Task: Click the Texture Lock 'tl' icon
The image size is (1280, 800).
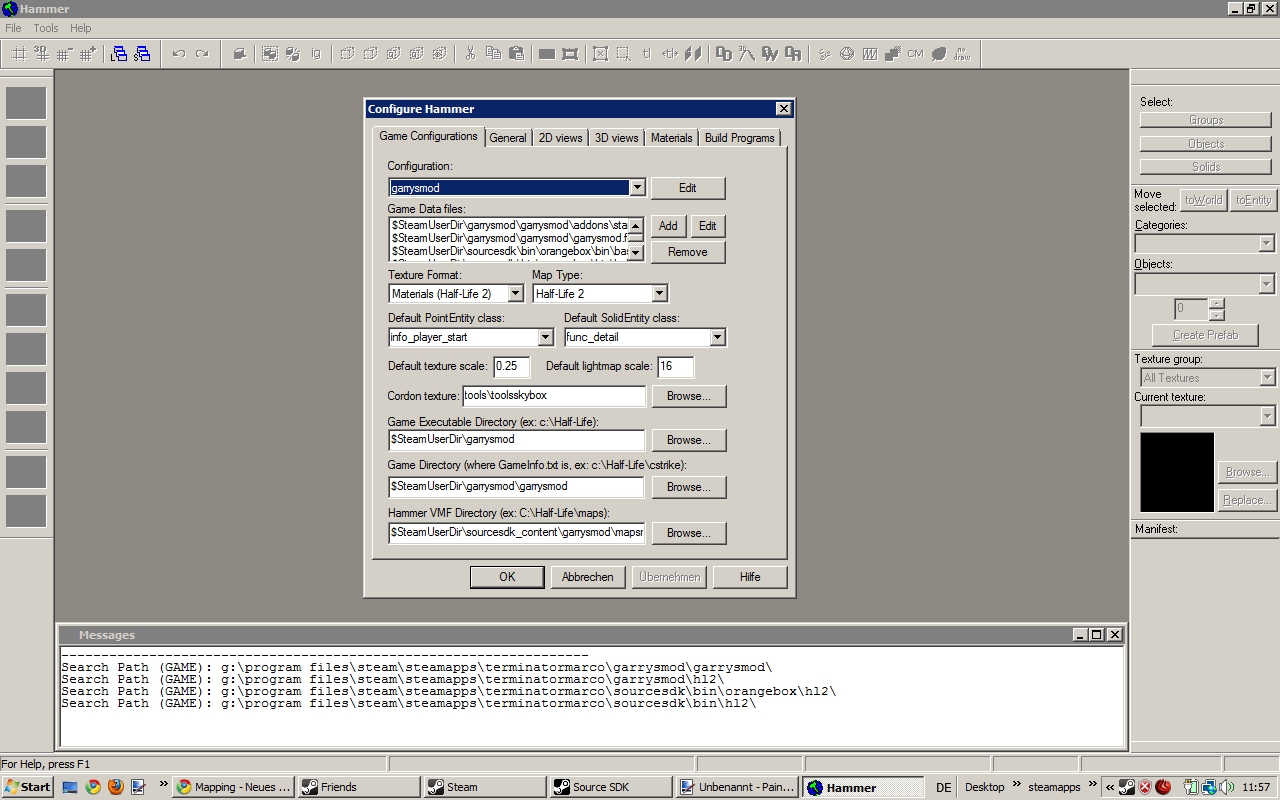Action: tap(646, 54)
